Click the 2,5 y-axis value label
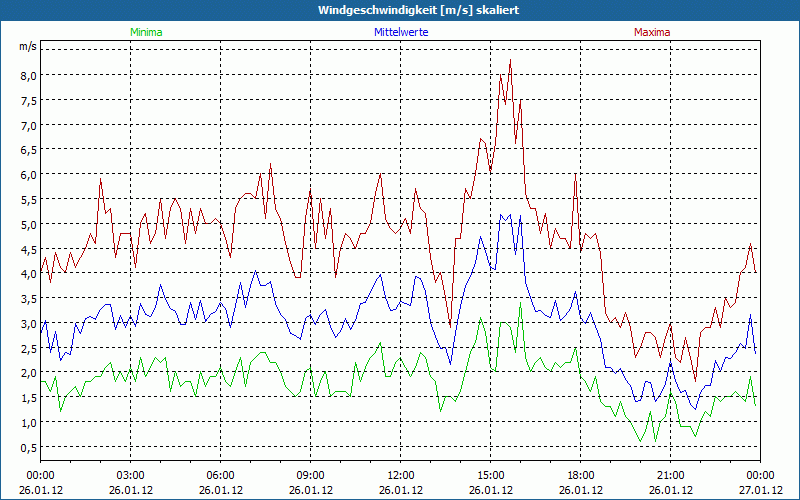 pyautogui.click(x=28, y=348)
